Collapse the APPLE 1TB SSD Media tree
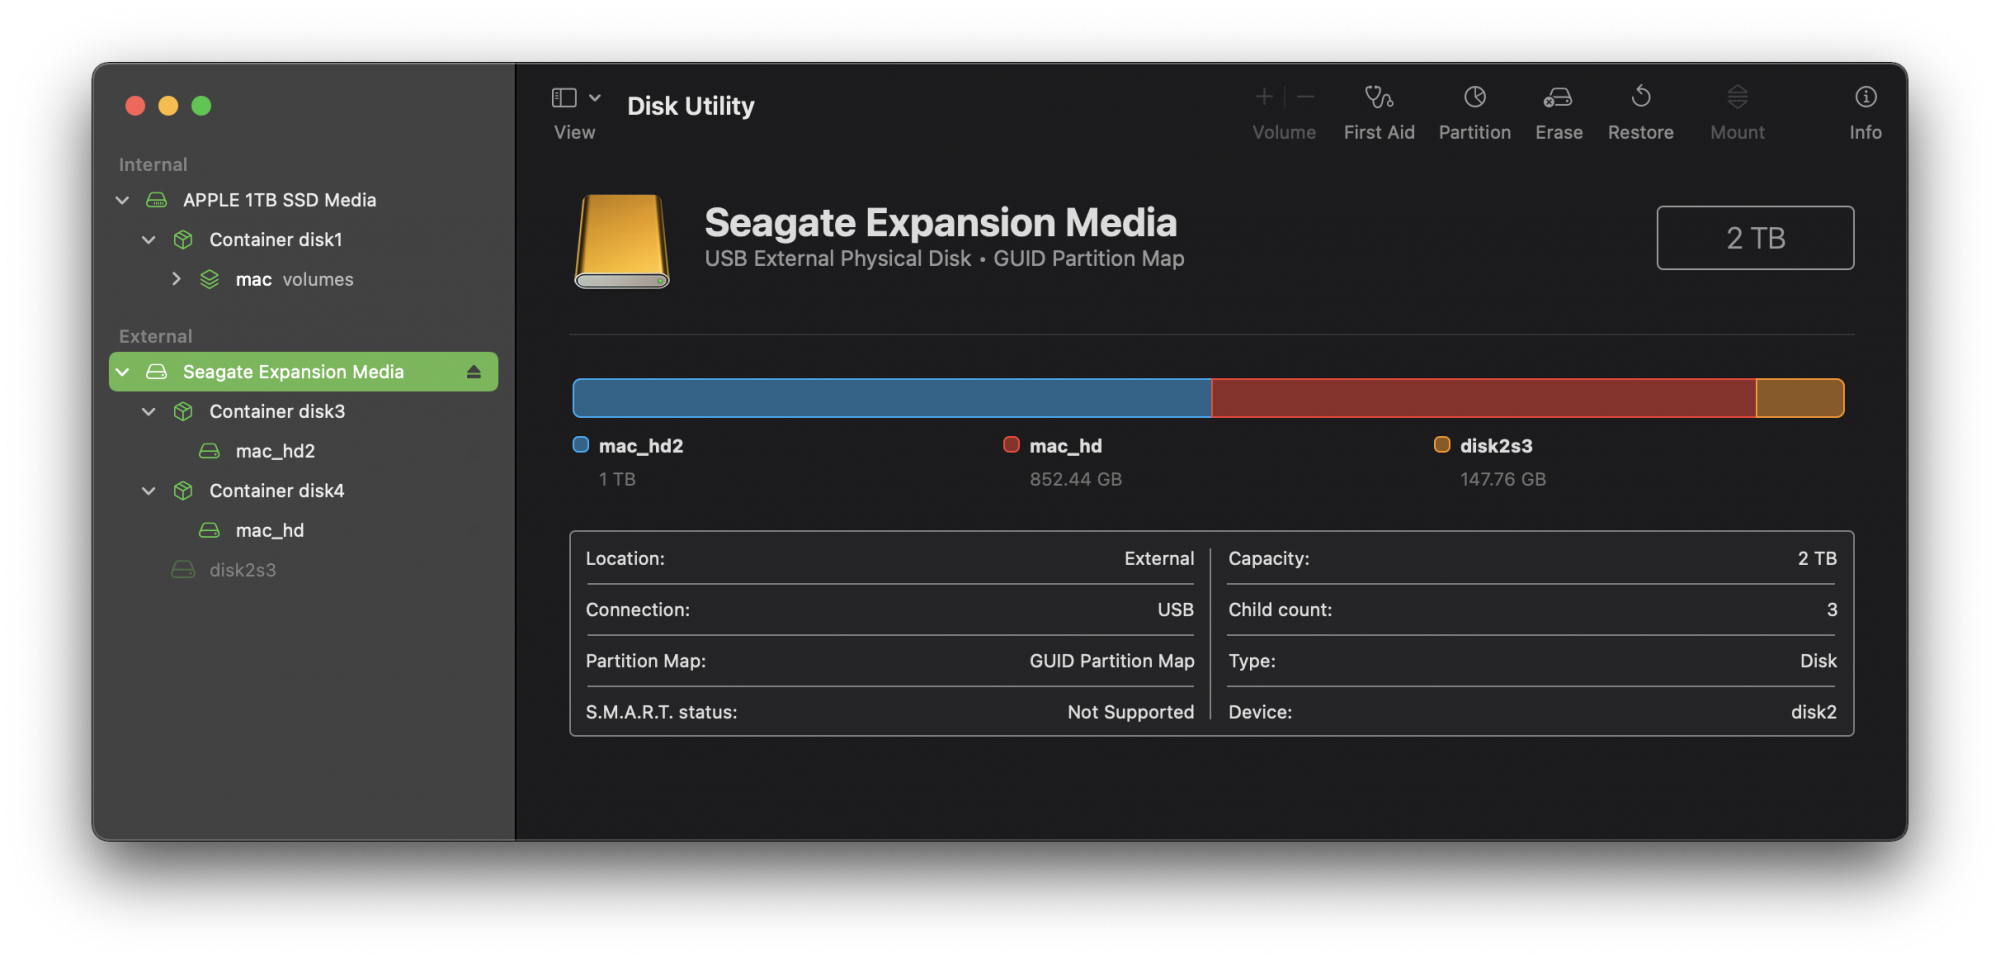Viewport: 2000px width, 963px height. (122, 200)
